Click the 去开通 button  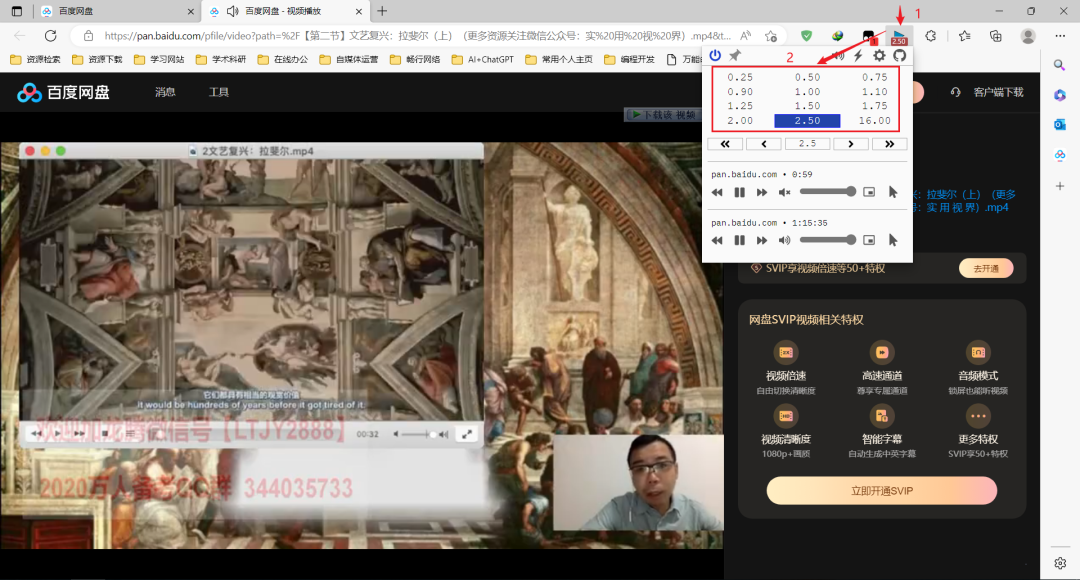coord(985,268)
